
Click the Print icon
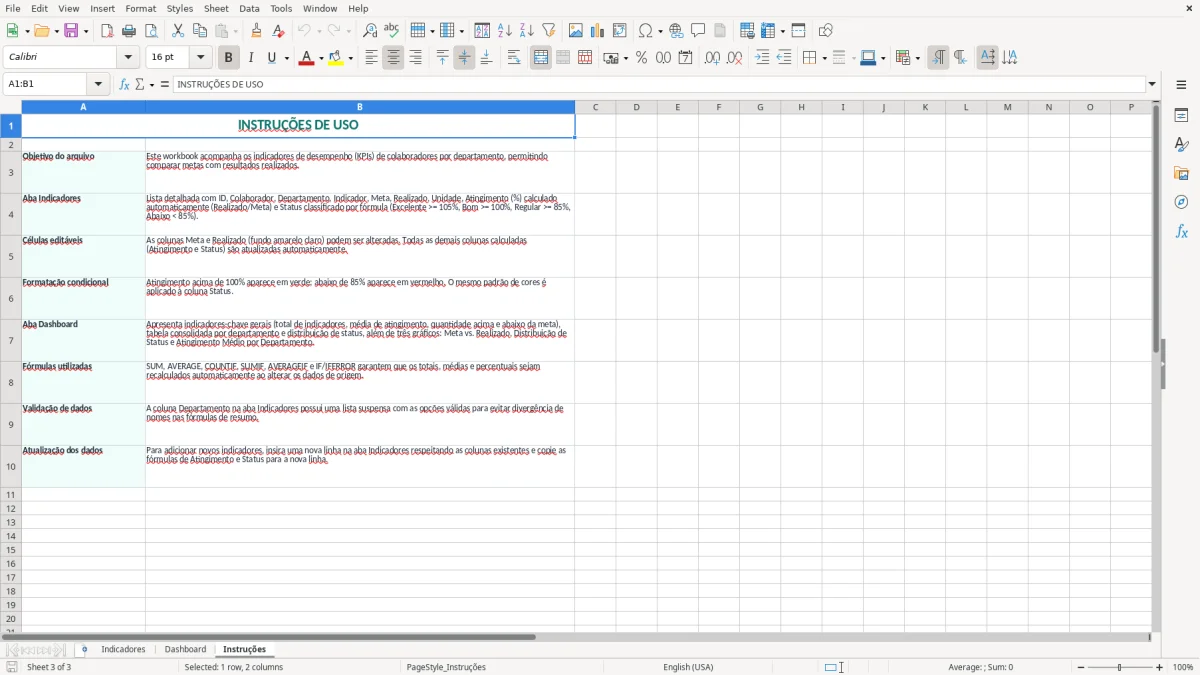[x=129, y=31]
